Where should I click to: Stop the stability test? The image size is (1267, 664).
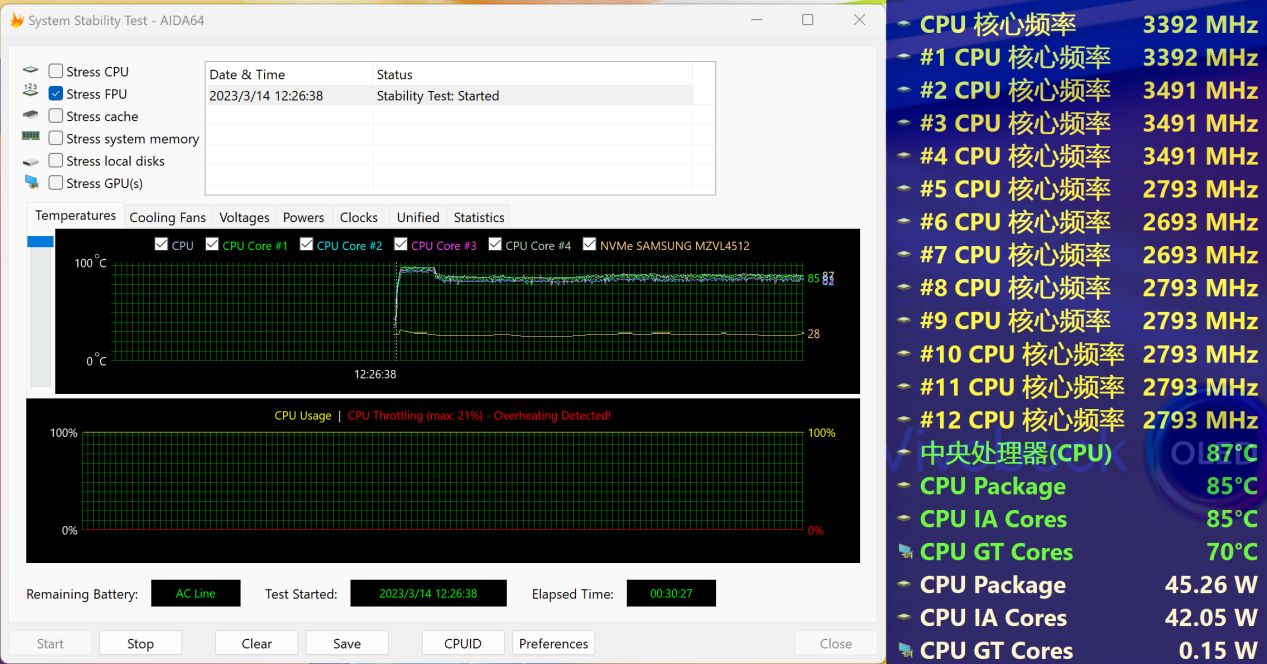(x=140, y=644)
